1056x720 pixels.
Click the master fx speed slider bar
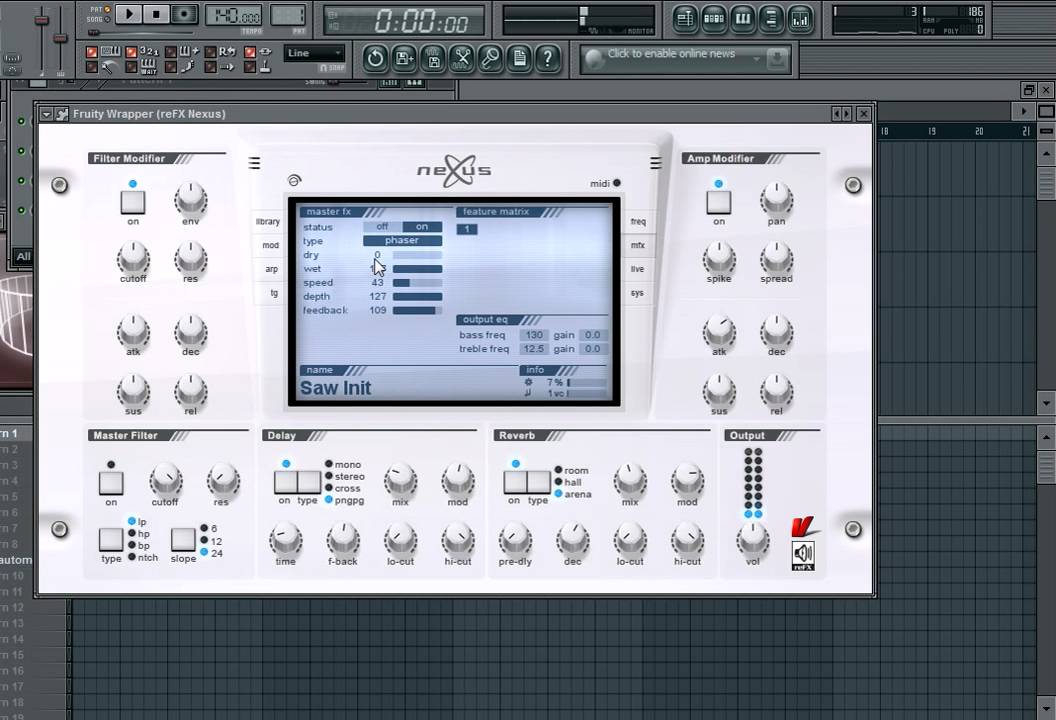(417, 283)
